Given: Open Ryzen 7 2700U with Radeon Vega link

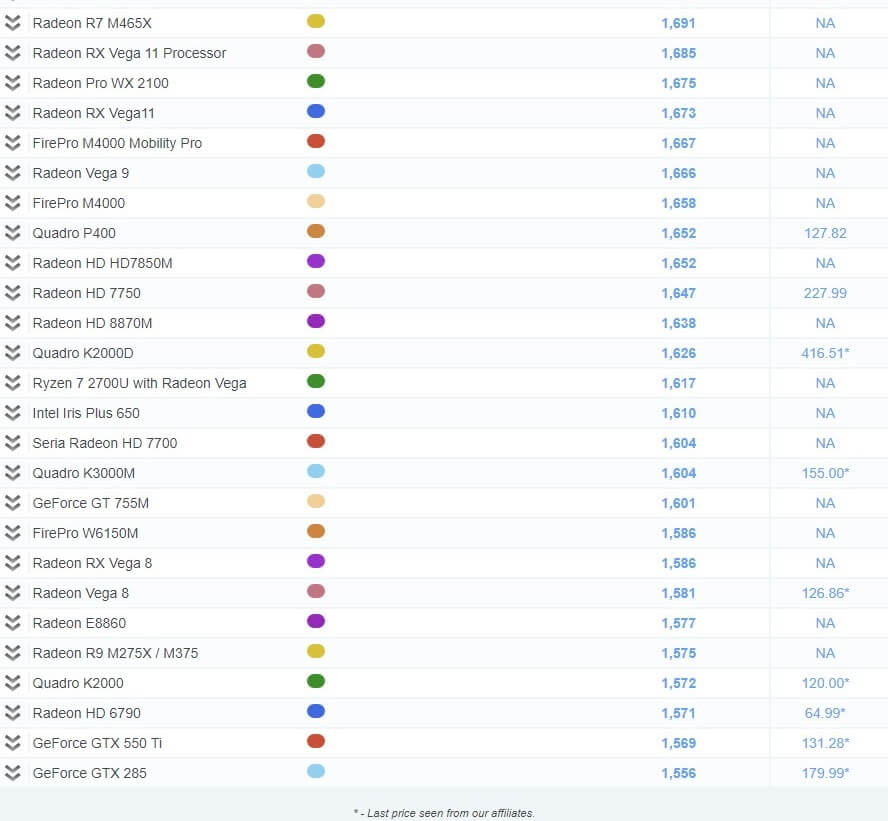Looking at the screenshot, I should tap(139, 383).
